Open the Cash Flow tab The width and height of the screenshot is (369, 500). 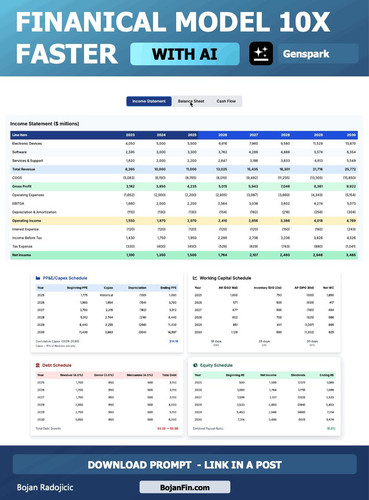point(226,101)
